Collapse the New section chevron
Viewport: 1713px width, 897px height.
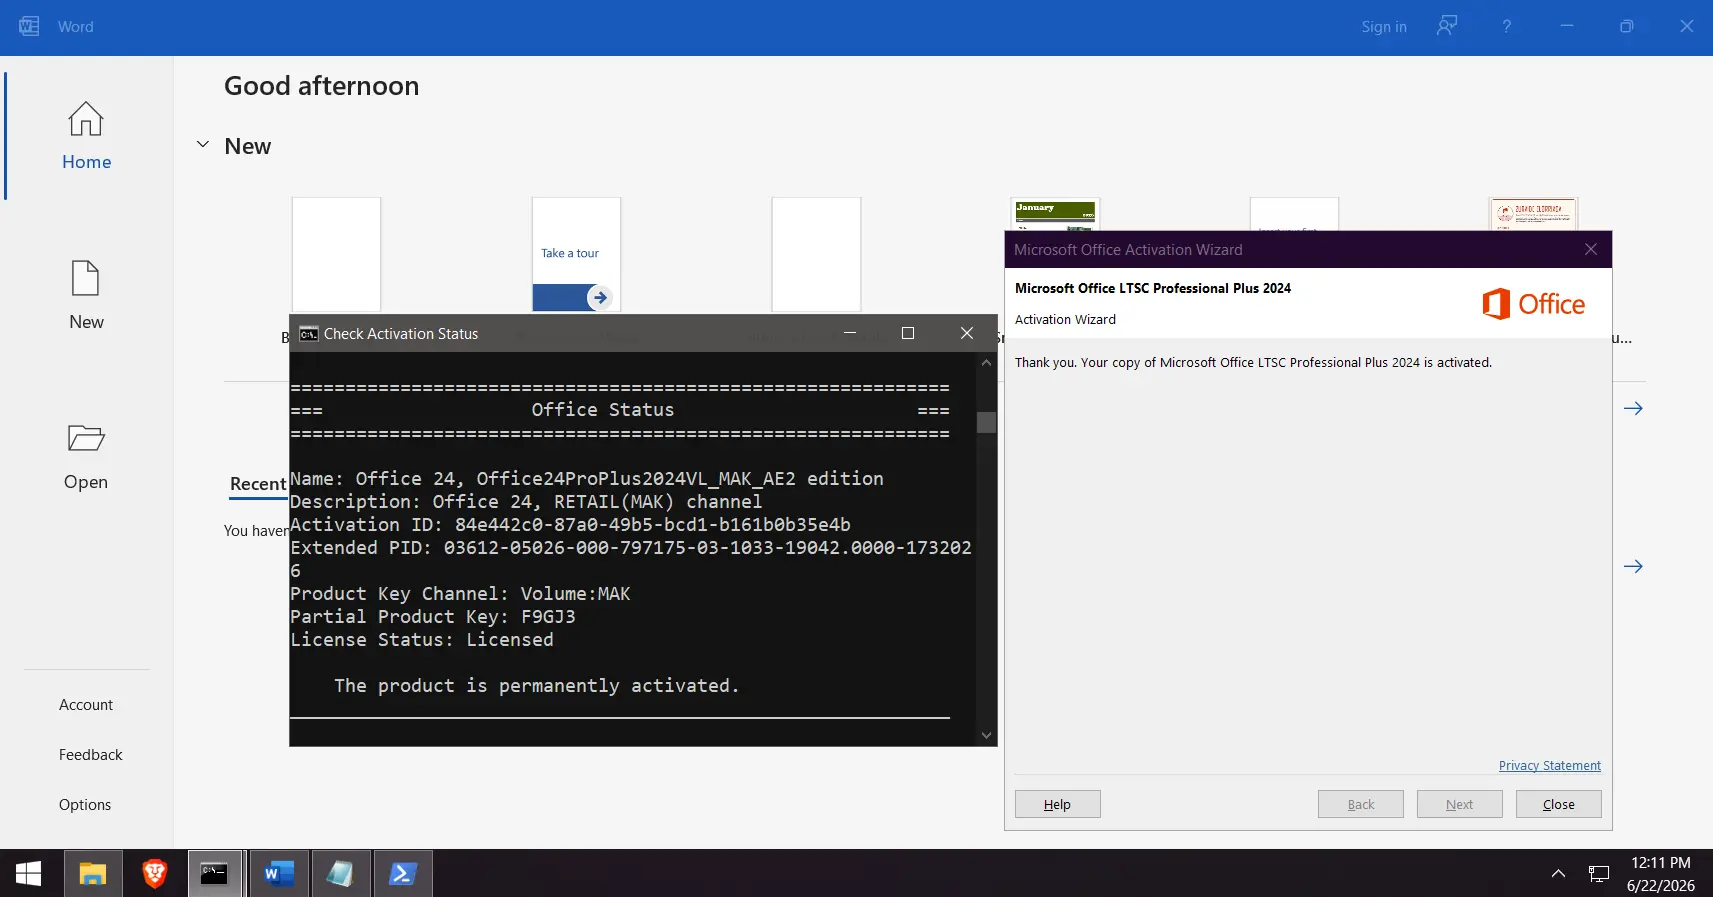203,145
